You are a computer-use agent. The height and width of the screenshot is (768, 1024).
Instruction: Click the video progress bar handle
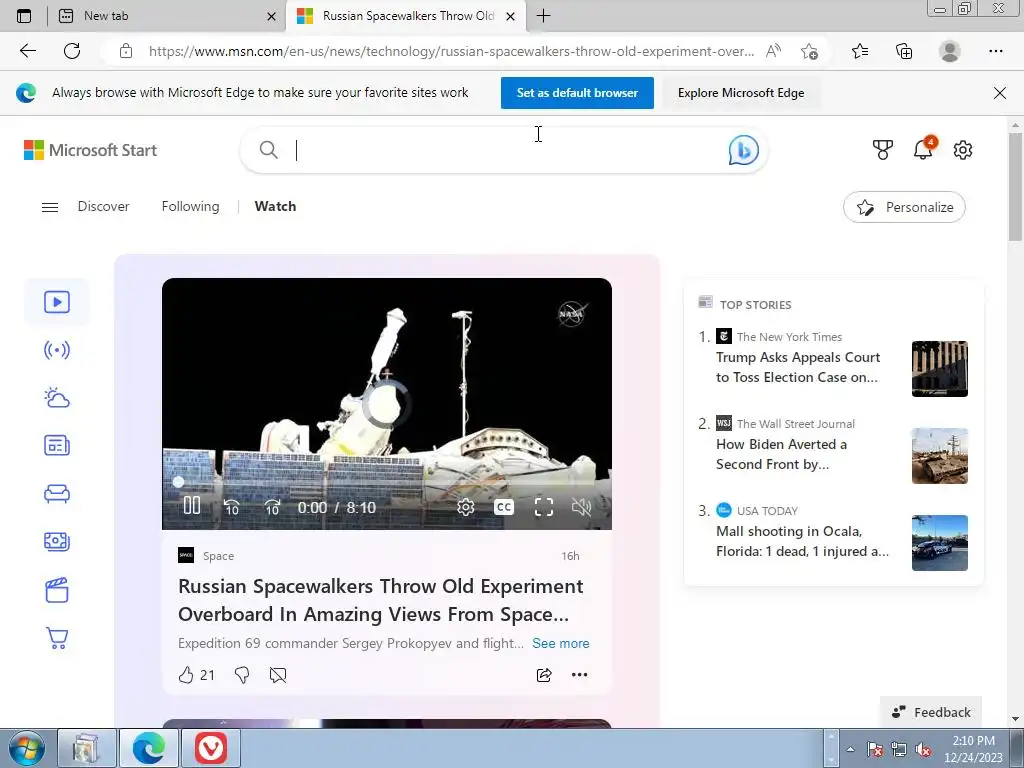(178, 482)
